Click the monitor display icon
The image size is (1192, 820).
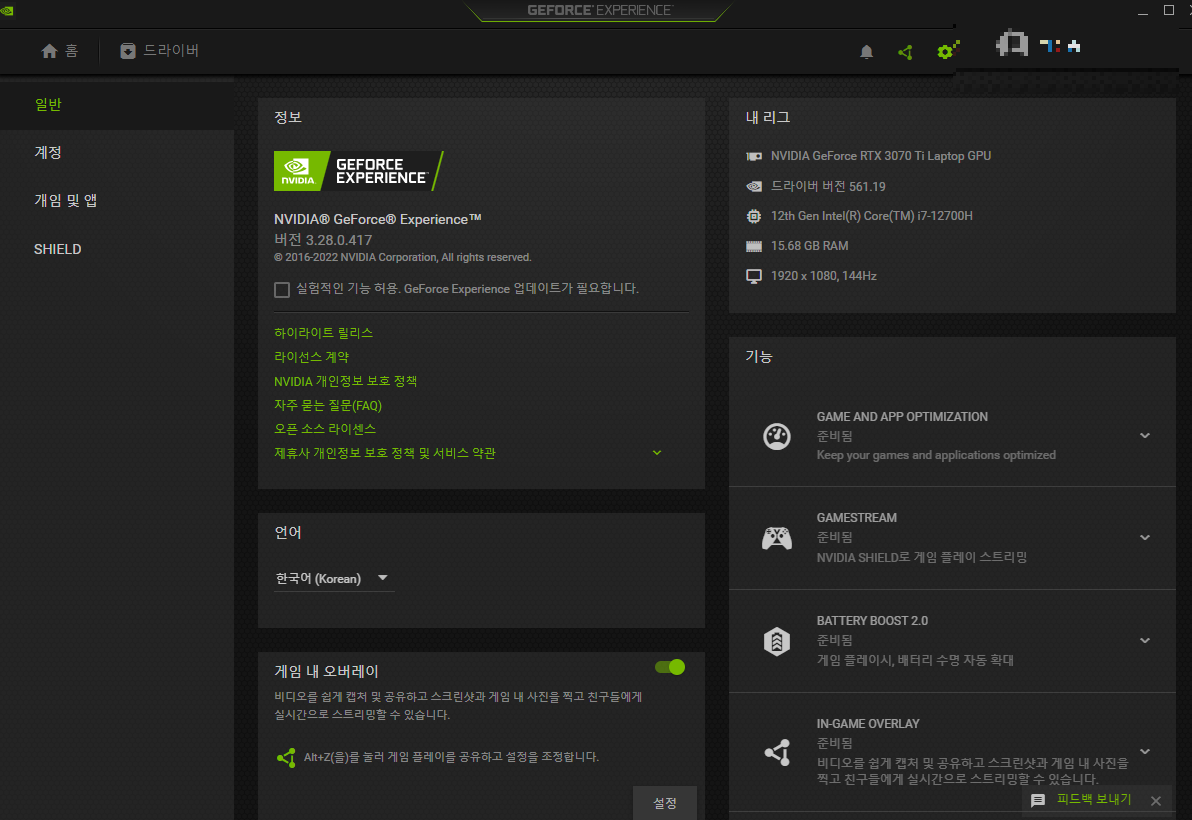753,277
